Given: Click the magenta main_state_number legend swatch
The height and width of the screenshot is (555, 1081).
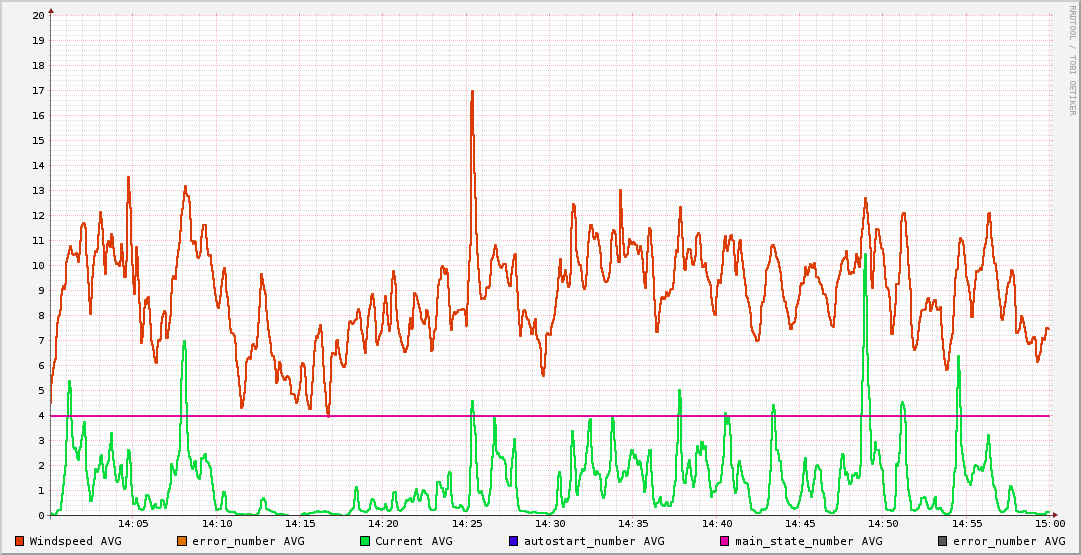Looking at the screenshot, I should 725,541.
